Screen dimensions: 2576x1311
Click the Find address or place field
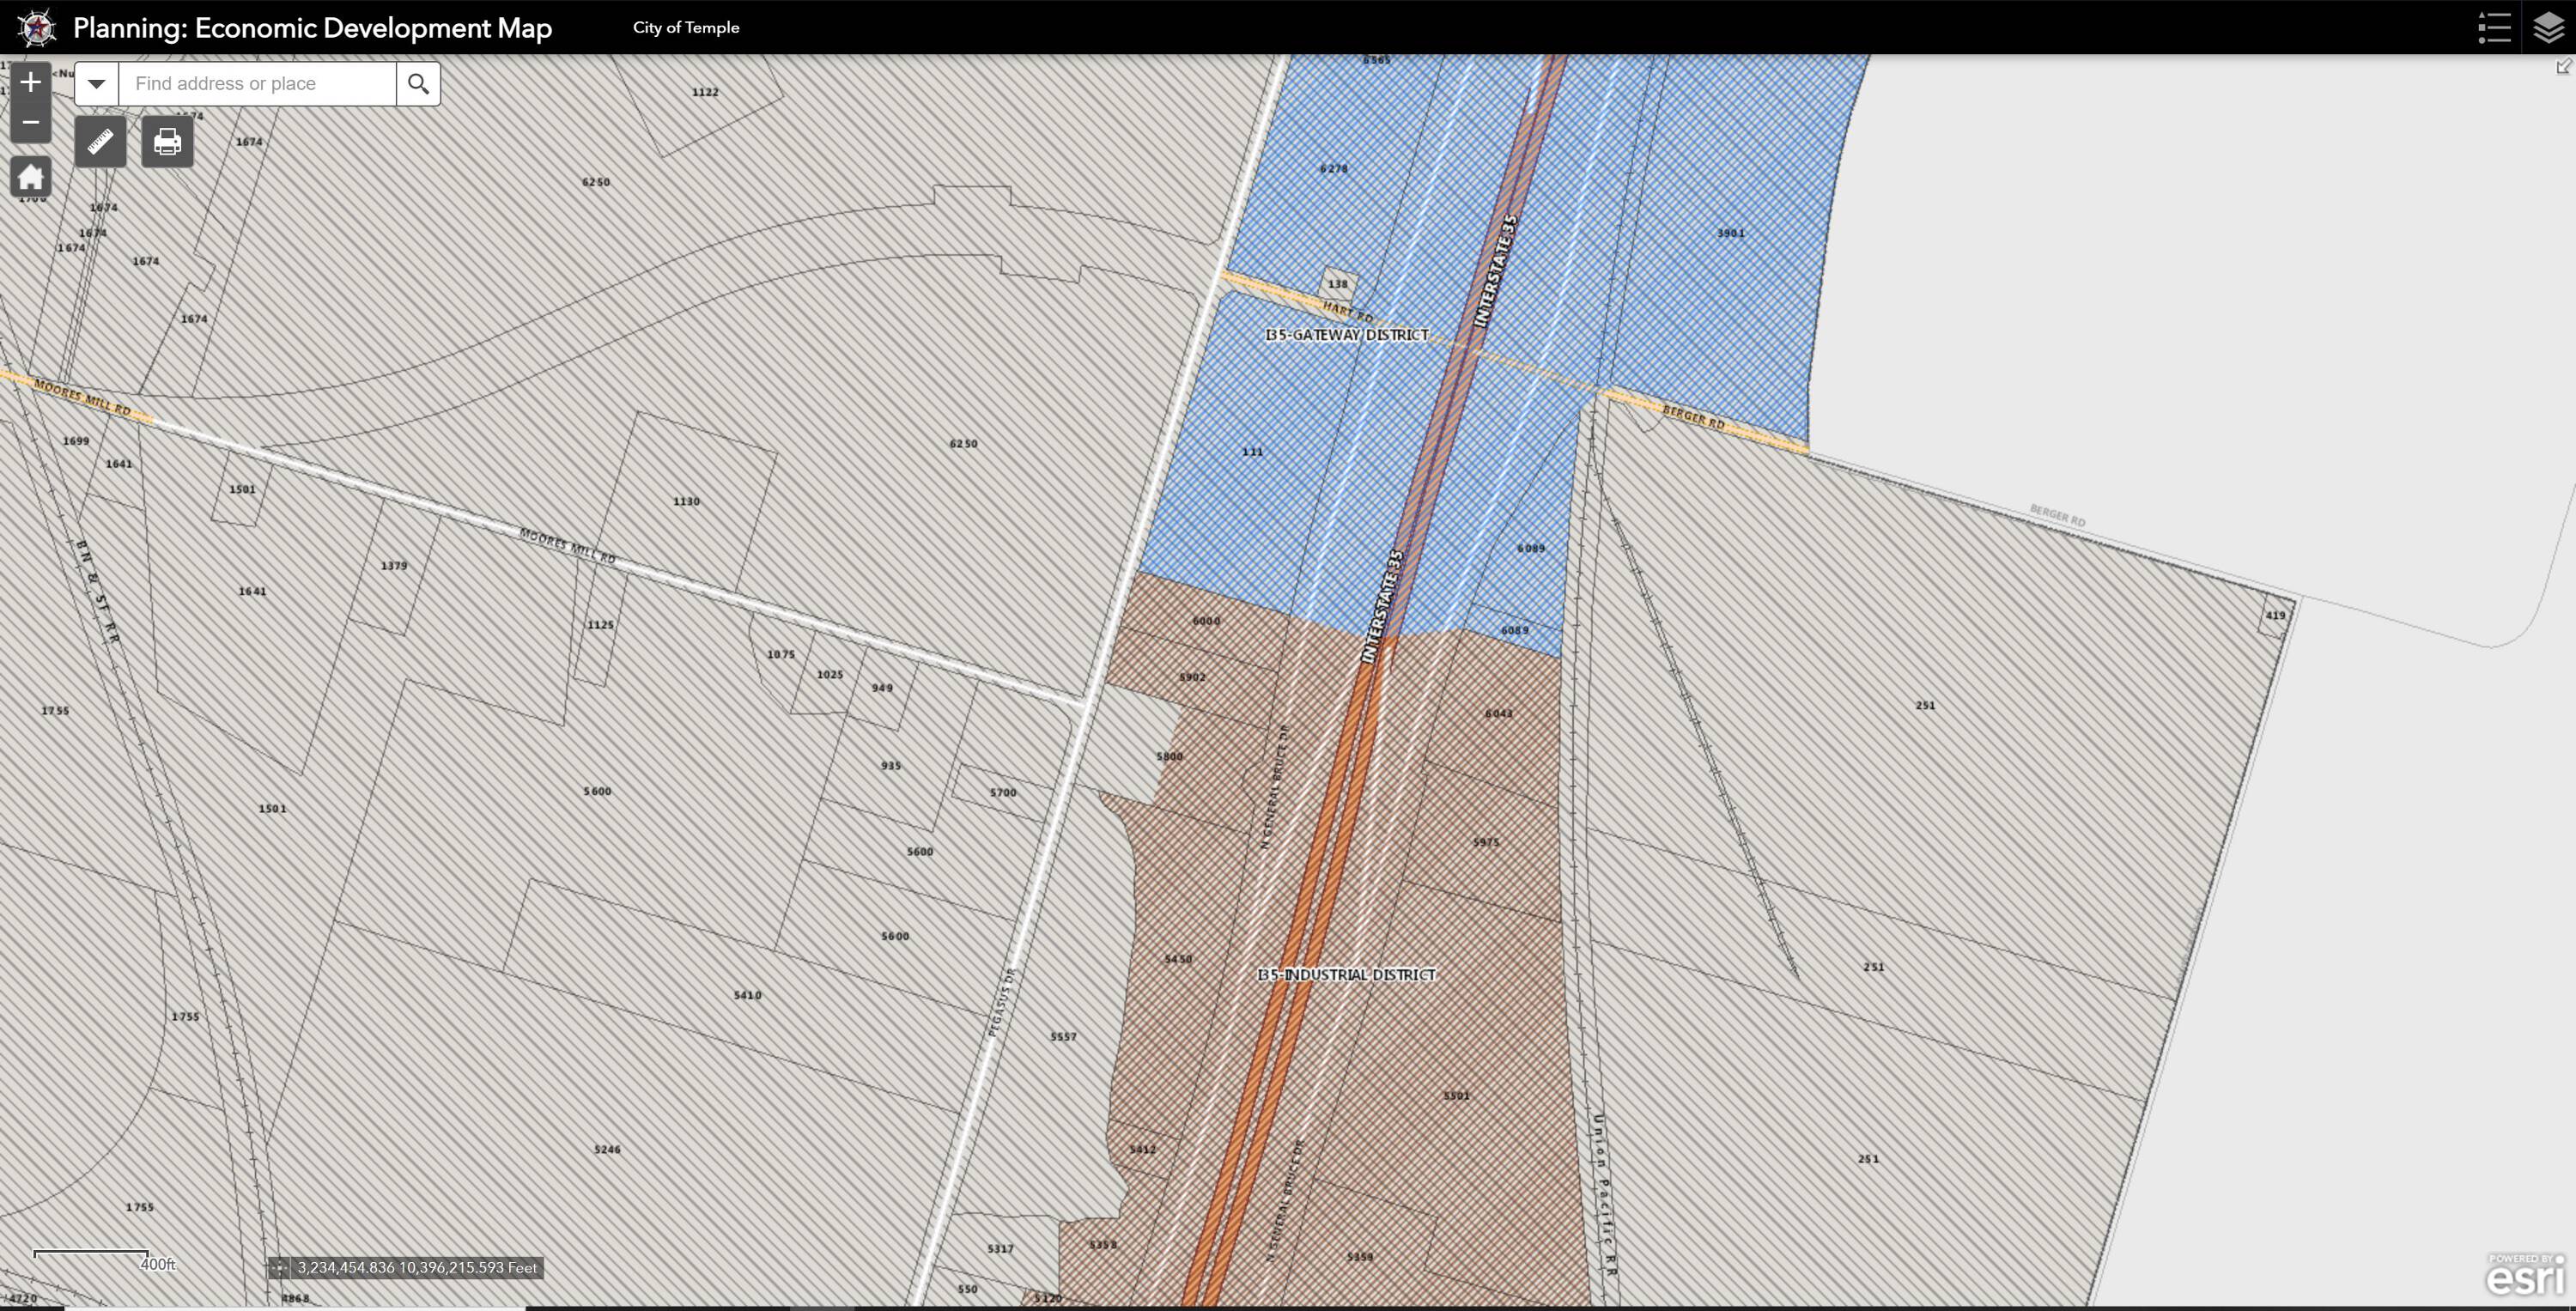click(x=257, y=84)
